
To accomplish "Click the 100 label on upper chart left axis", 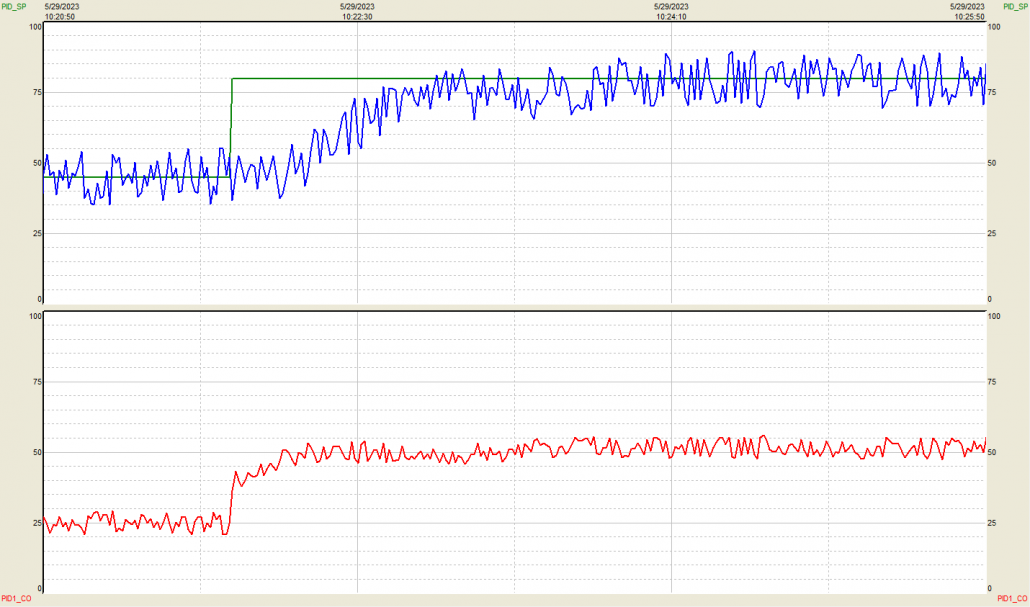I will point(35,27).
